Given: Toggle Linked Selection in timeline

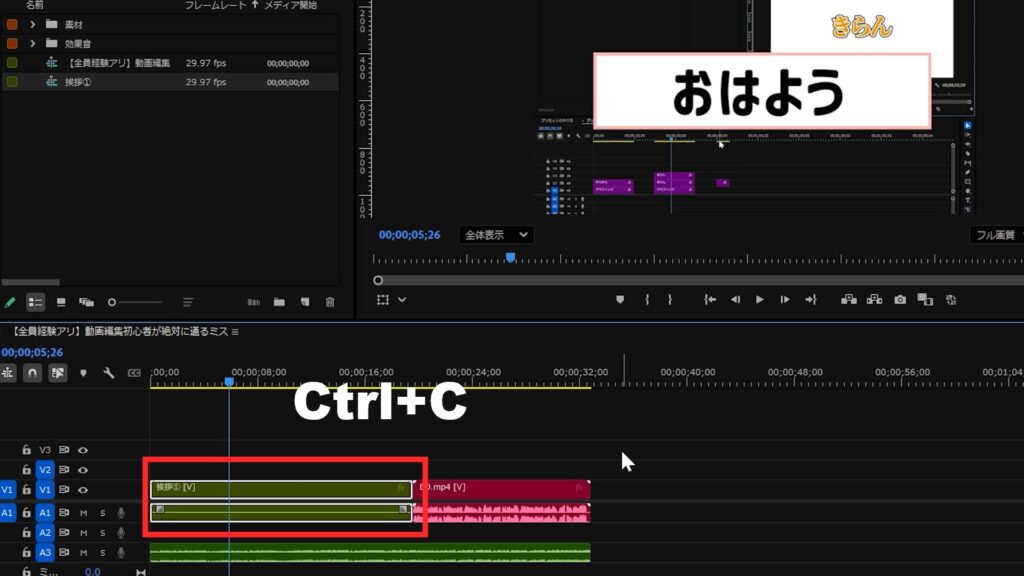Looking at the screenshot, I should [57, 373].
